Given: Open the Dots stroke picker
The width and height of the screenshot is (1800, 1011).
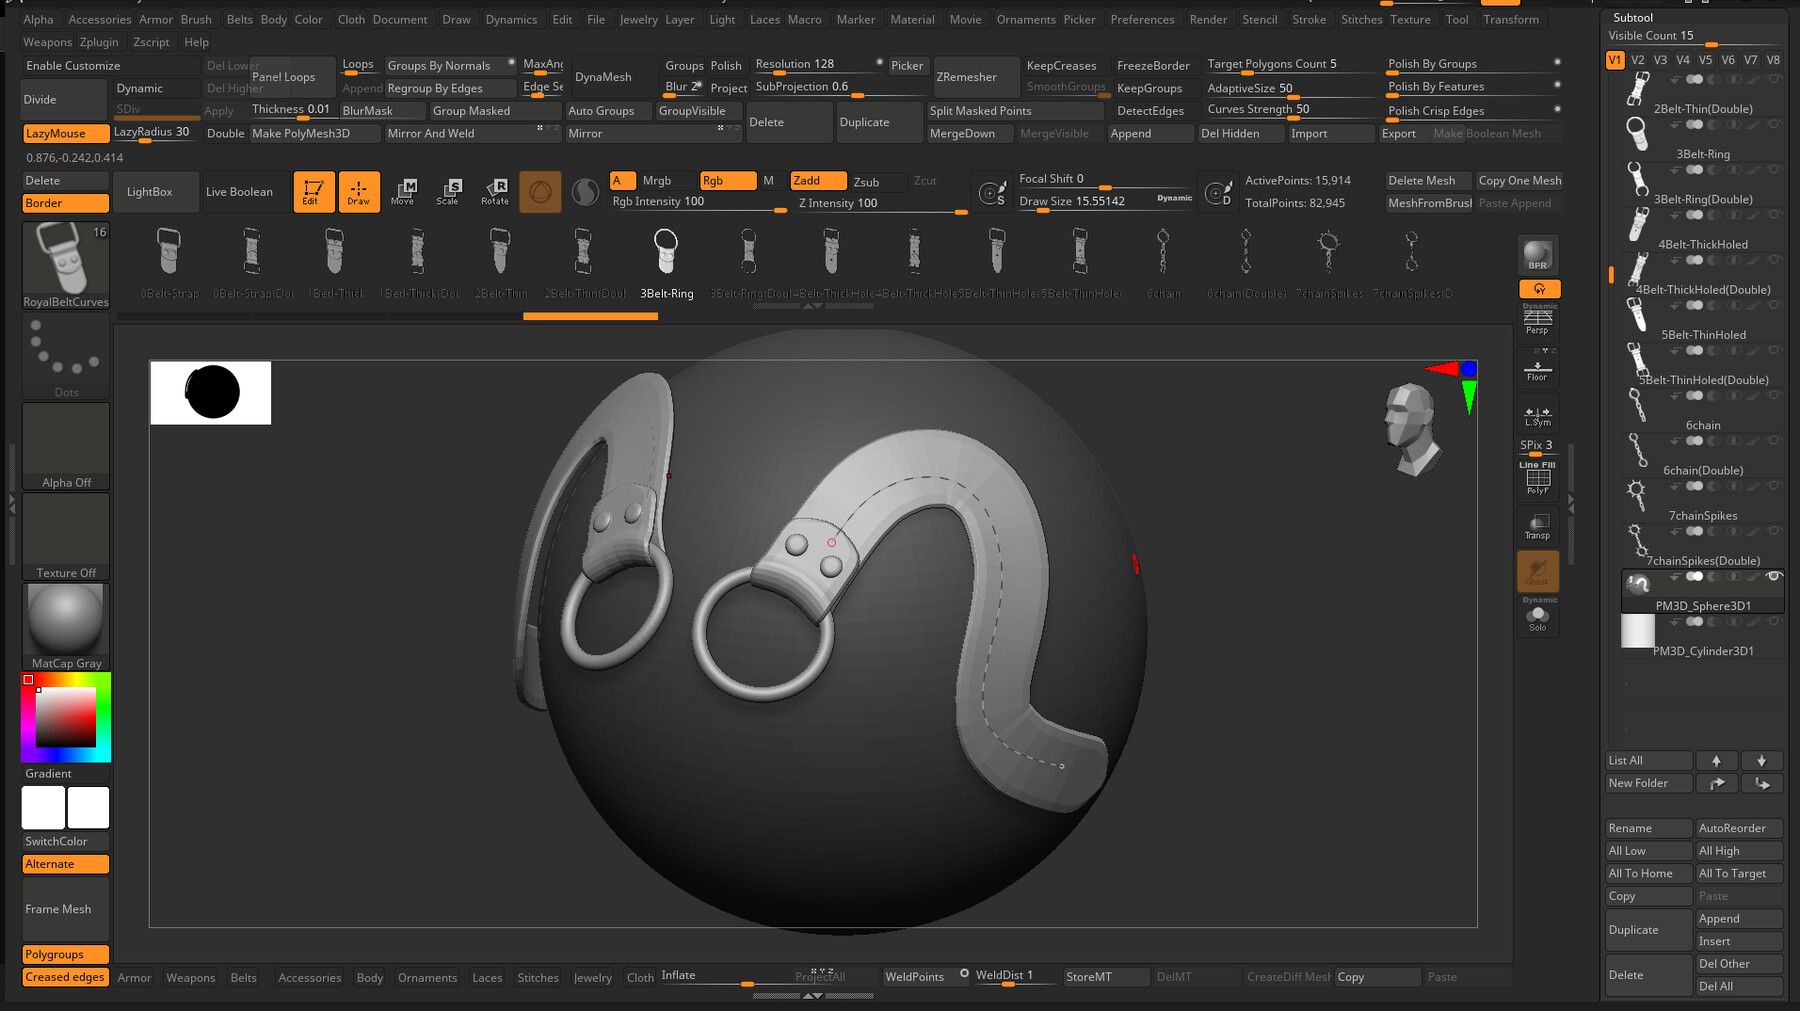Looking at the screenshot, I should [66, 356].
